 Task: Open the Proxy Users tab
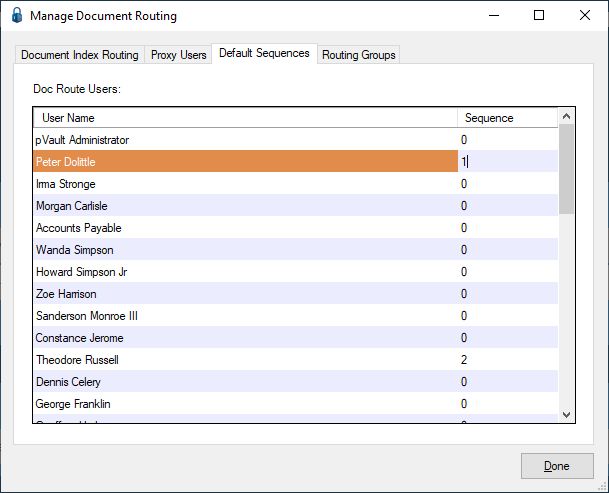[178, 55]
